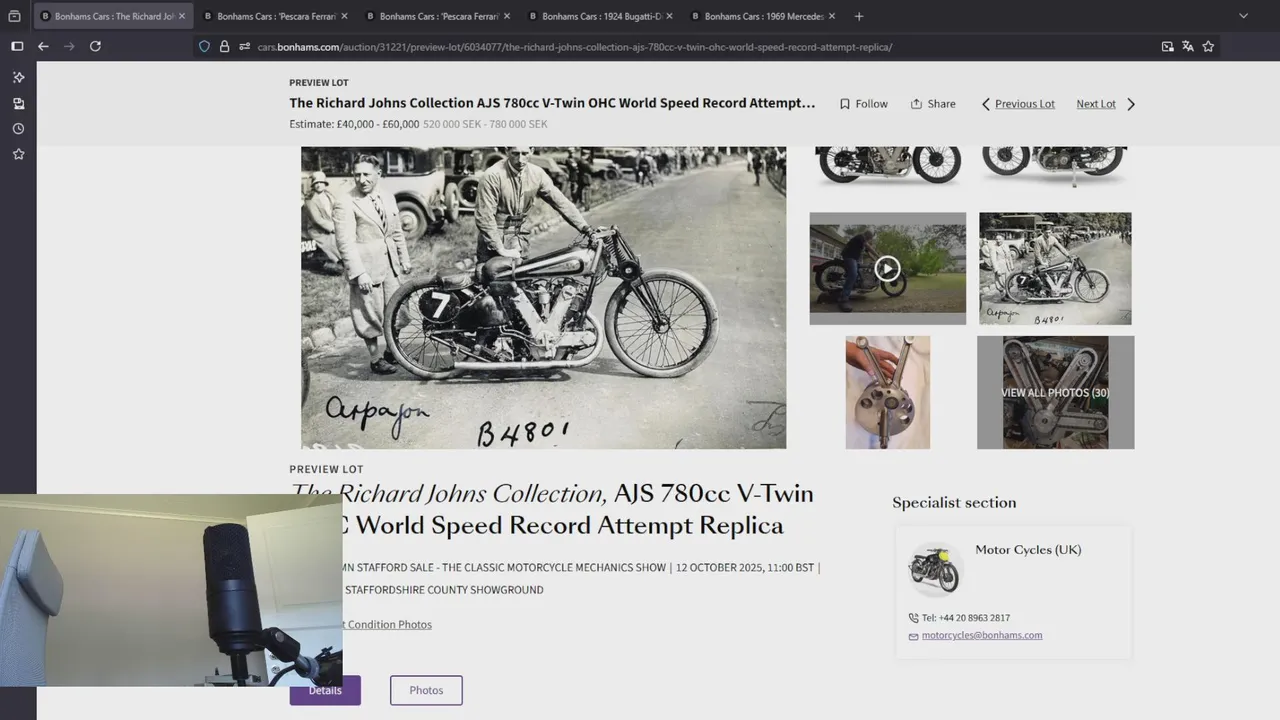Viewport: 1280px width, 720px height.
Task: Translate this page icon
Action: pos(1188,46)
